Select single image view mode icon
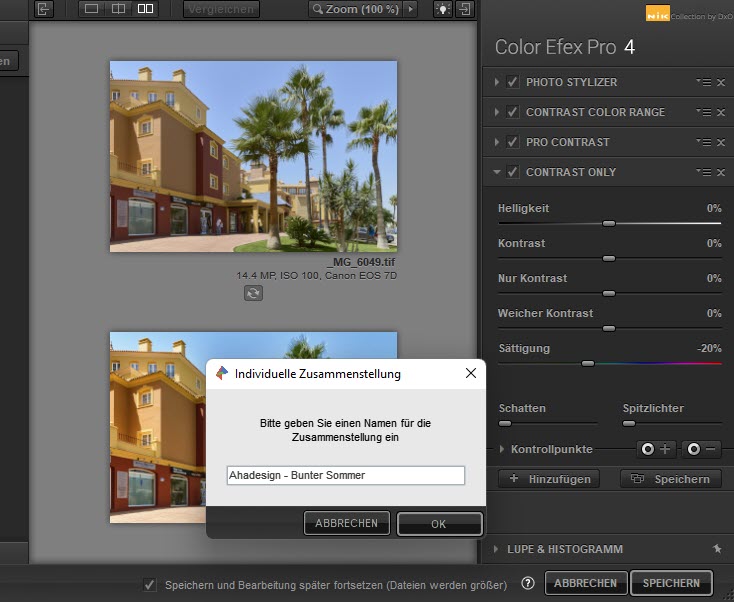Viewport: 734px width, 602px height. coord(91,8)
